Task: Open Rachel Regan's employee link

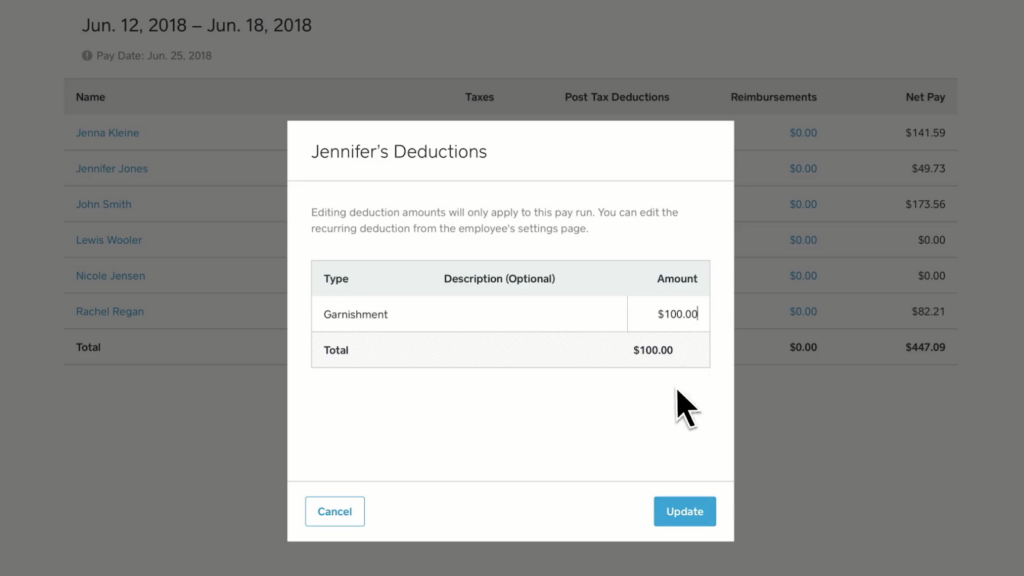Action: point(110,312)
